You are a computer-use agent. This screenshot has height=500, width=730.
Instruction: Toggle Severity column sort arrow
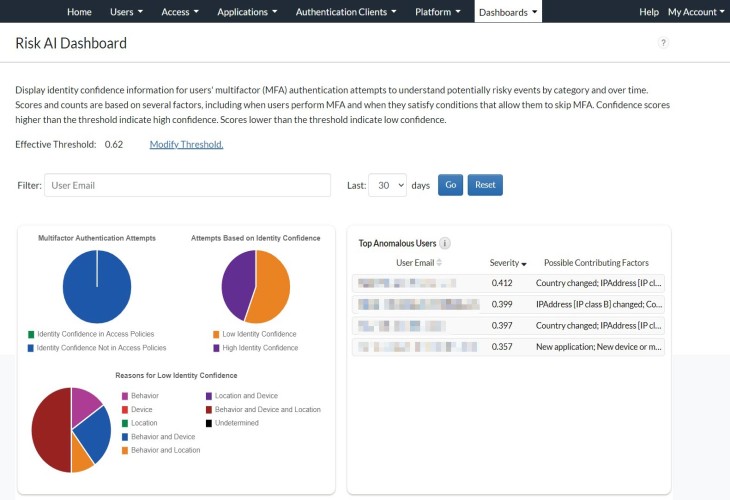click(x=524, y=264)
